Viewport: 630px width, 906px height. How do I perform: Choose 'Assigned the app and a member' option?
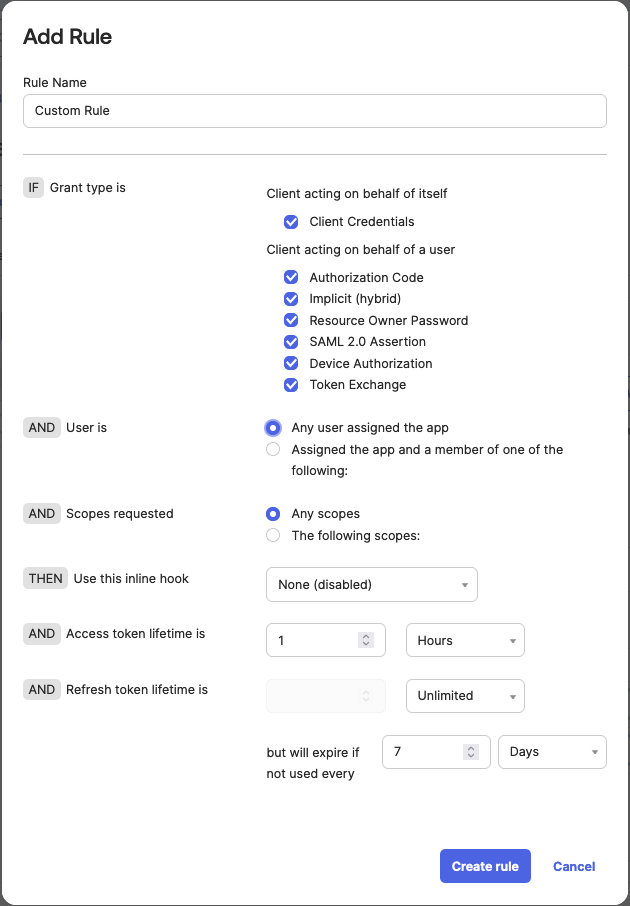click(273, 450)
